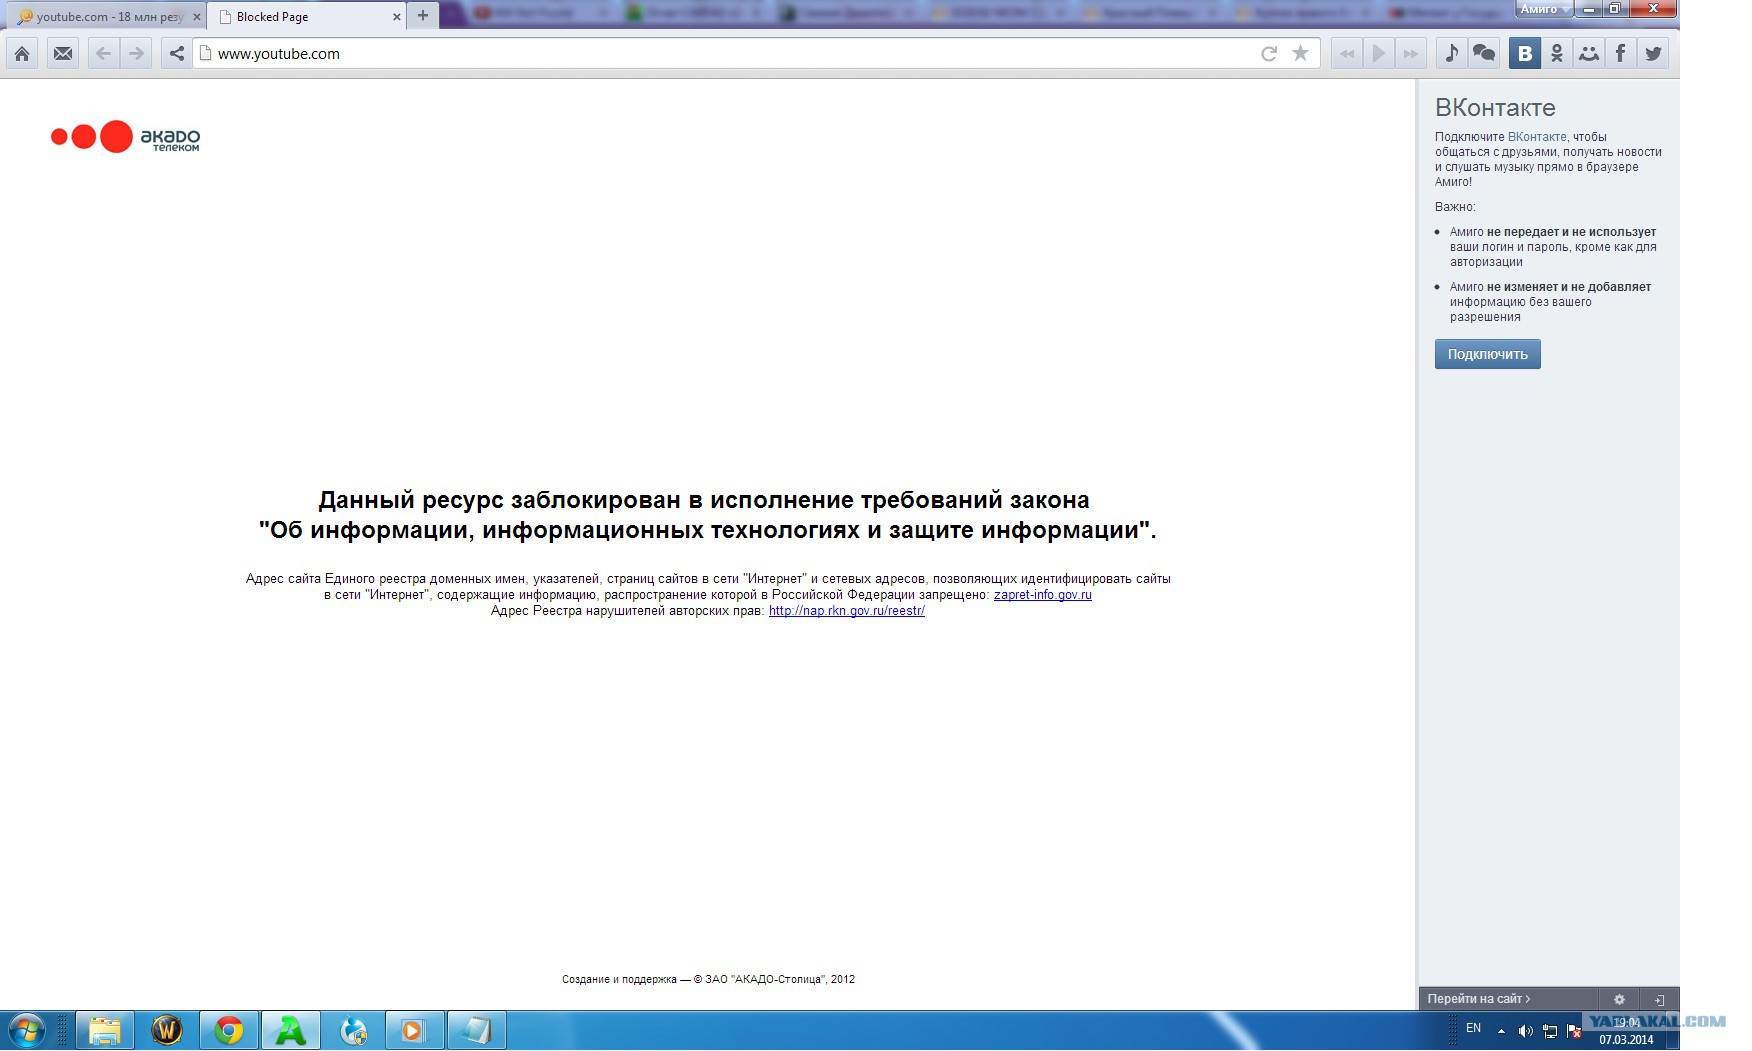Screen dimensions: 1752x1051
Task: Open the chat bubbles panel
Action: tap(1484, 54)
